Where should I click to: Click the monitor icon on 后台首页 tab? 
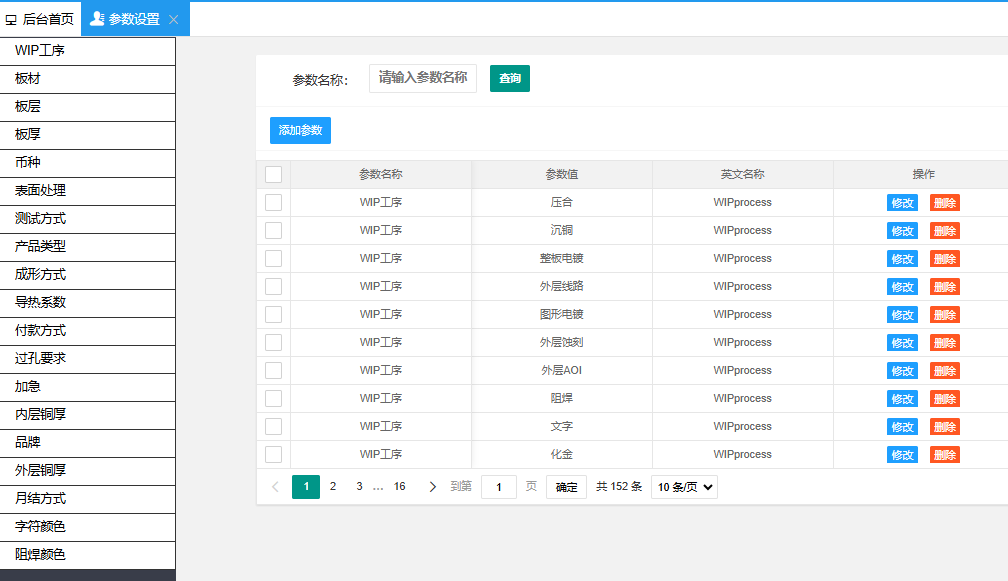coord(11,18)
